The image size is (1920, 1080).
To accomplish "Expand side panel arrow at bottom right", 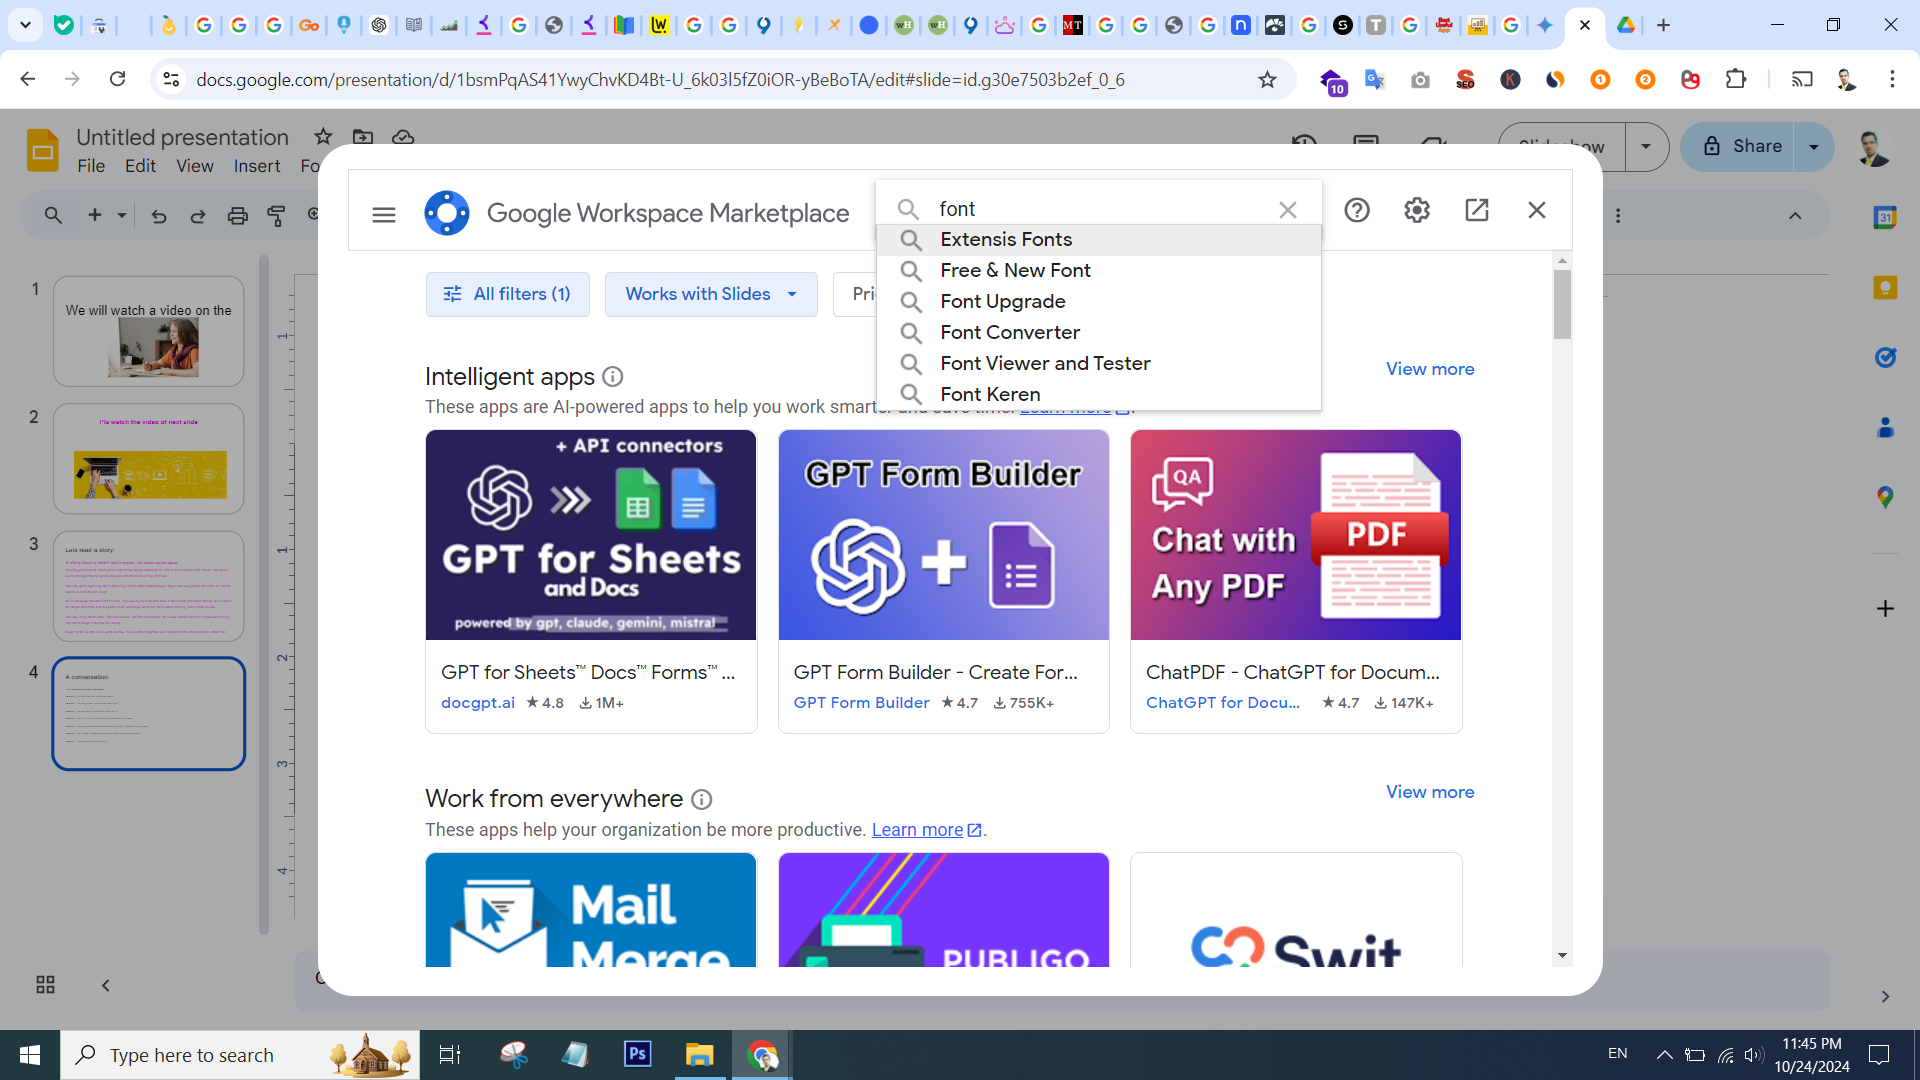I will coord(1885,997).
